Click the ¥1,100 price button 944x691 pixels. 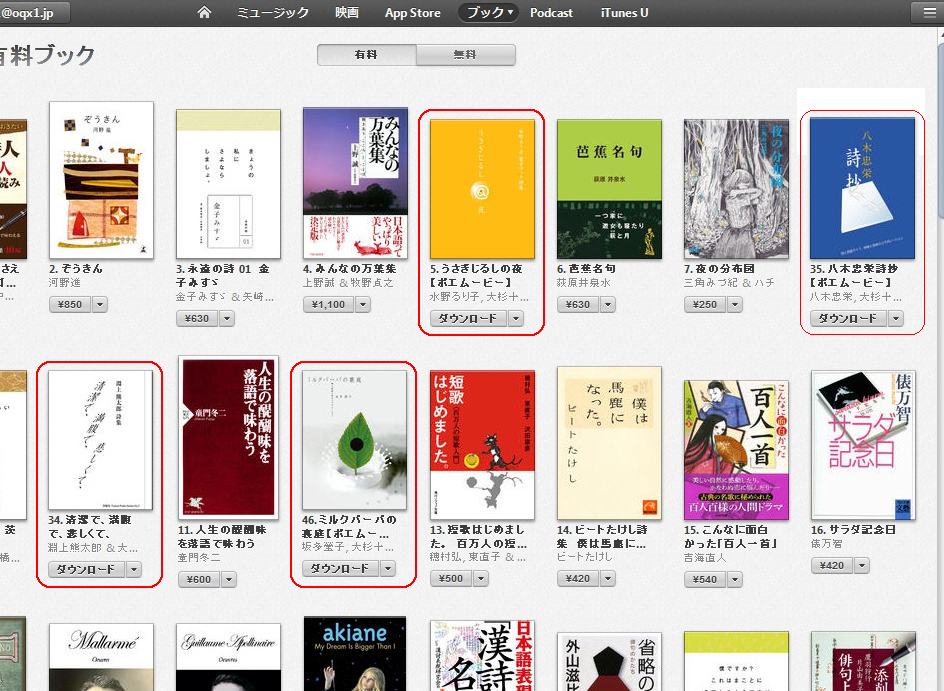pyautogui.click(x=328, y=305)
